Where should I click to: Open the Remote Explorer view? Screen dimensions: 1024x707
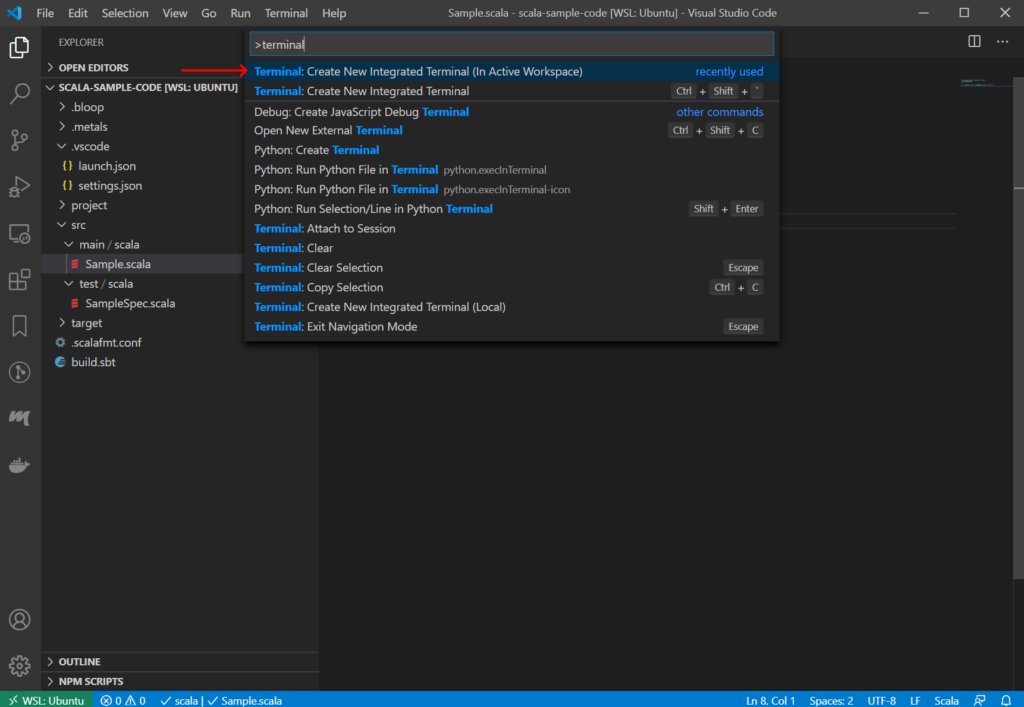click(20, 233)
